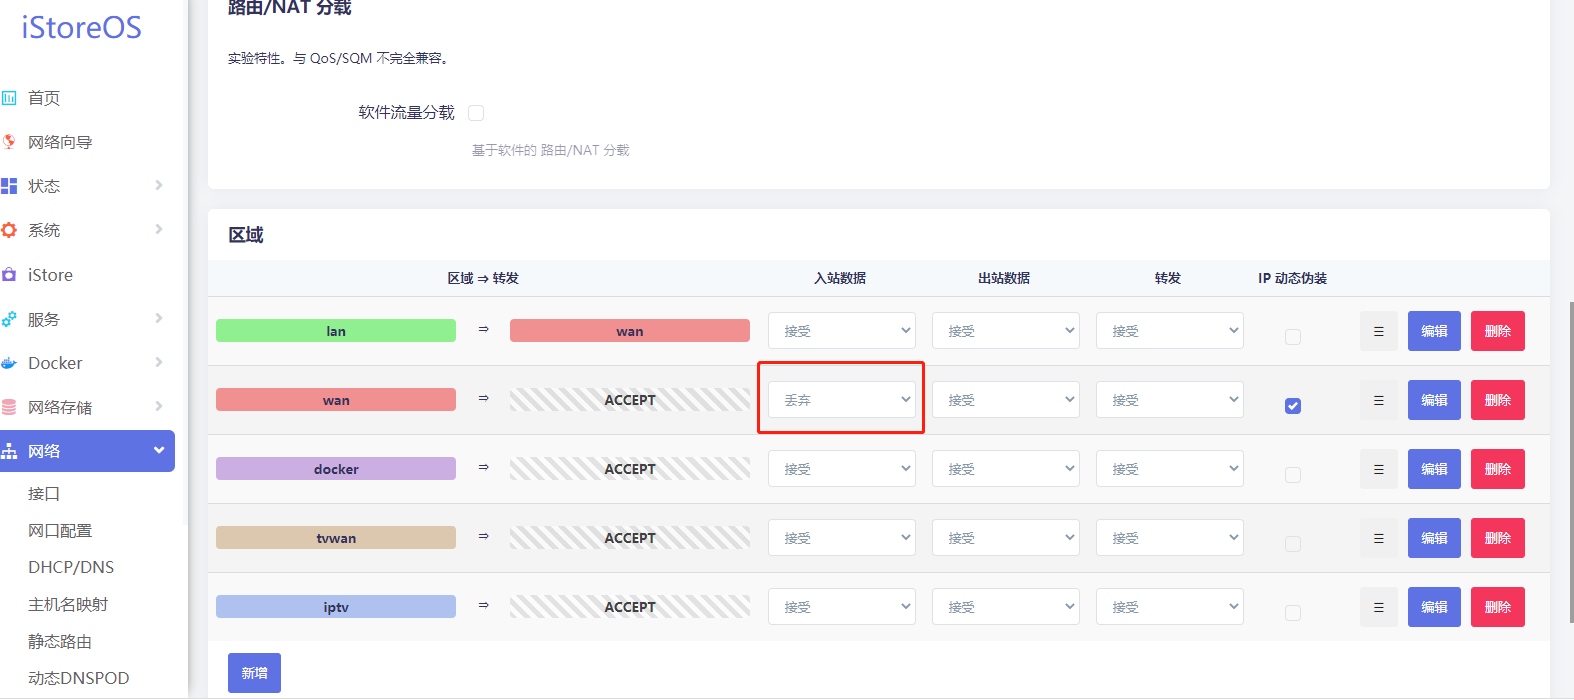This screenshot has width=1574, height=700.
Task: Click the drag handle icon for iptv row
Action: 1378,607
